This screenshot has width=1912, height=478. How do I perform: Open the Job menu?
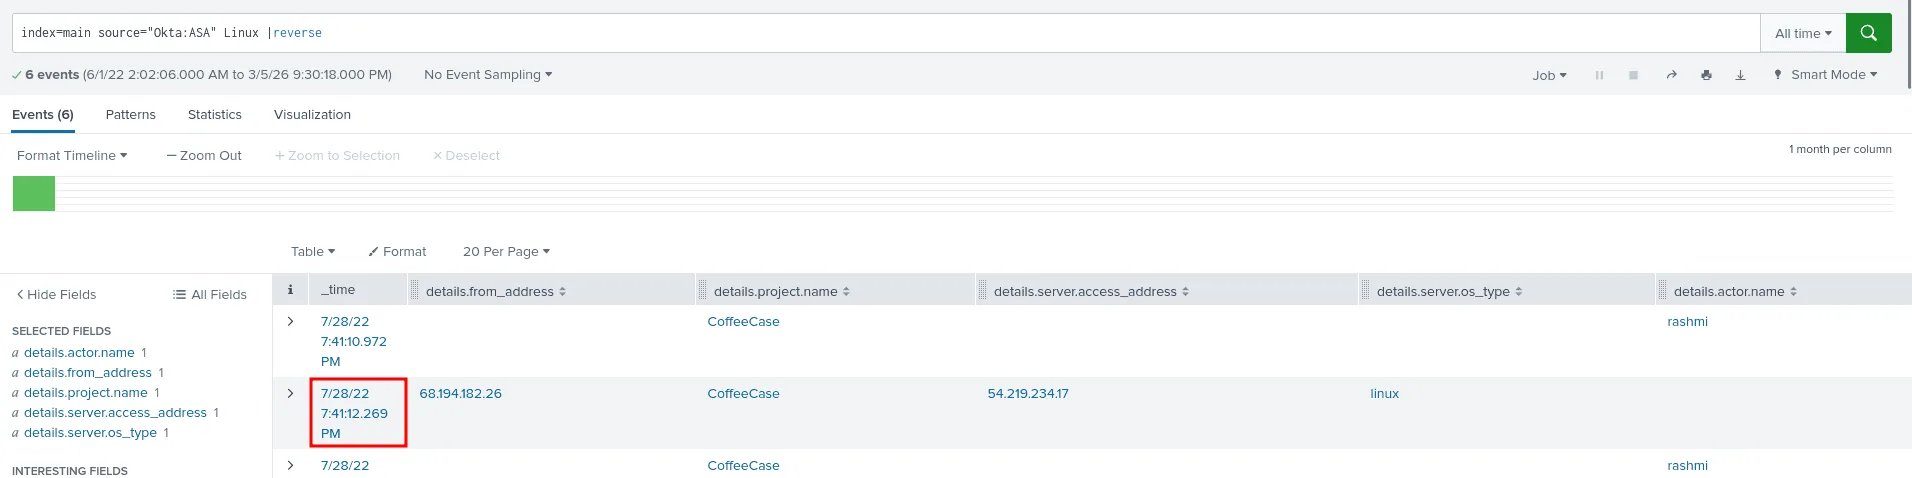point(1549,75)
